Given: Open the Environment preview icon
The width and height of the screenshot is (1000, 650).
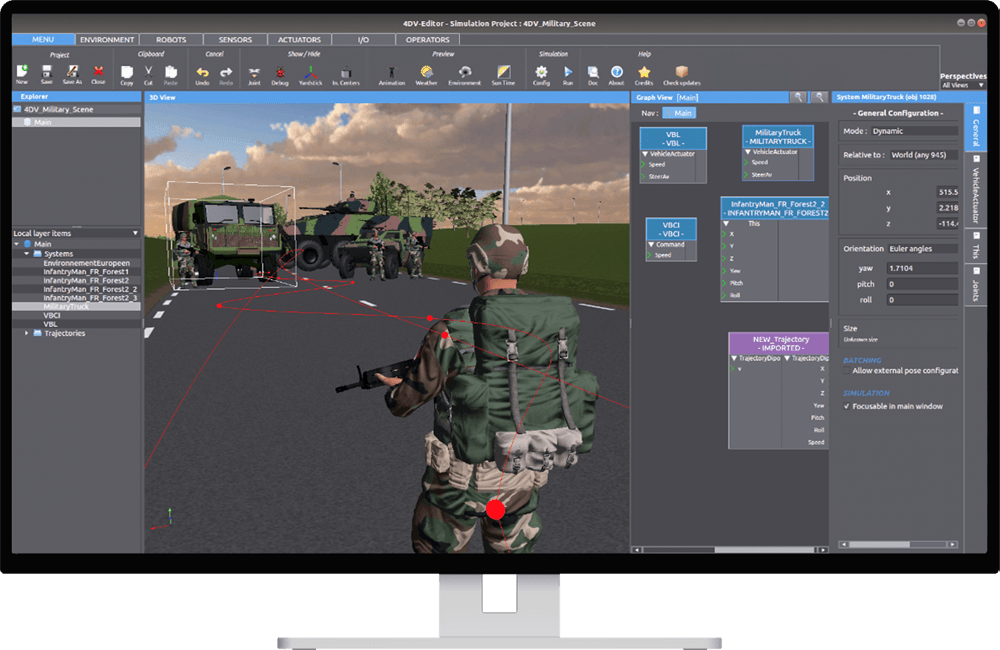Looking at the screenshot, I should (x=463, y=70).
